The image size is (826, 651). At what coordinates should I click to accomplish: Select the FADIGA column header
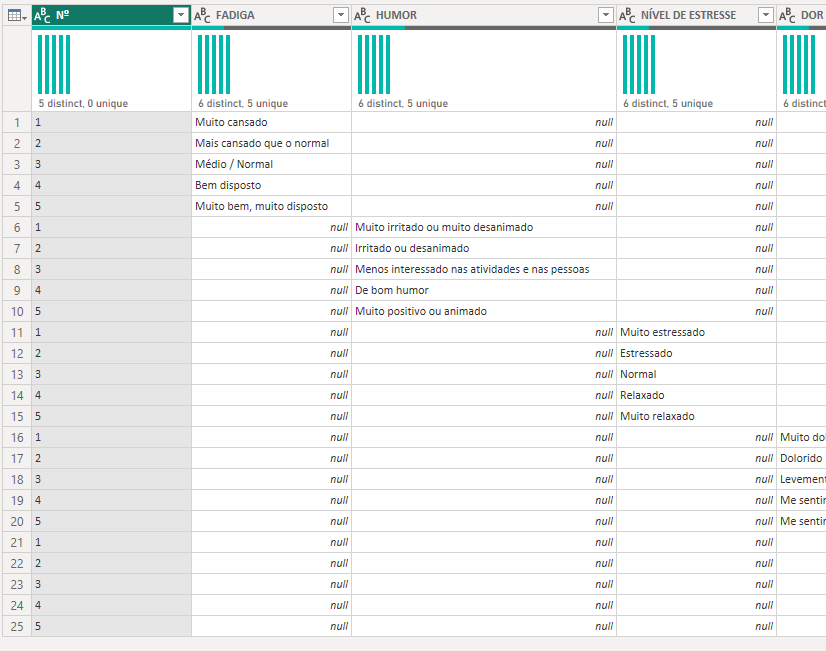[x=271, y=15]
